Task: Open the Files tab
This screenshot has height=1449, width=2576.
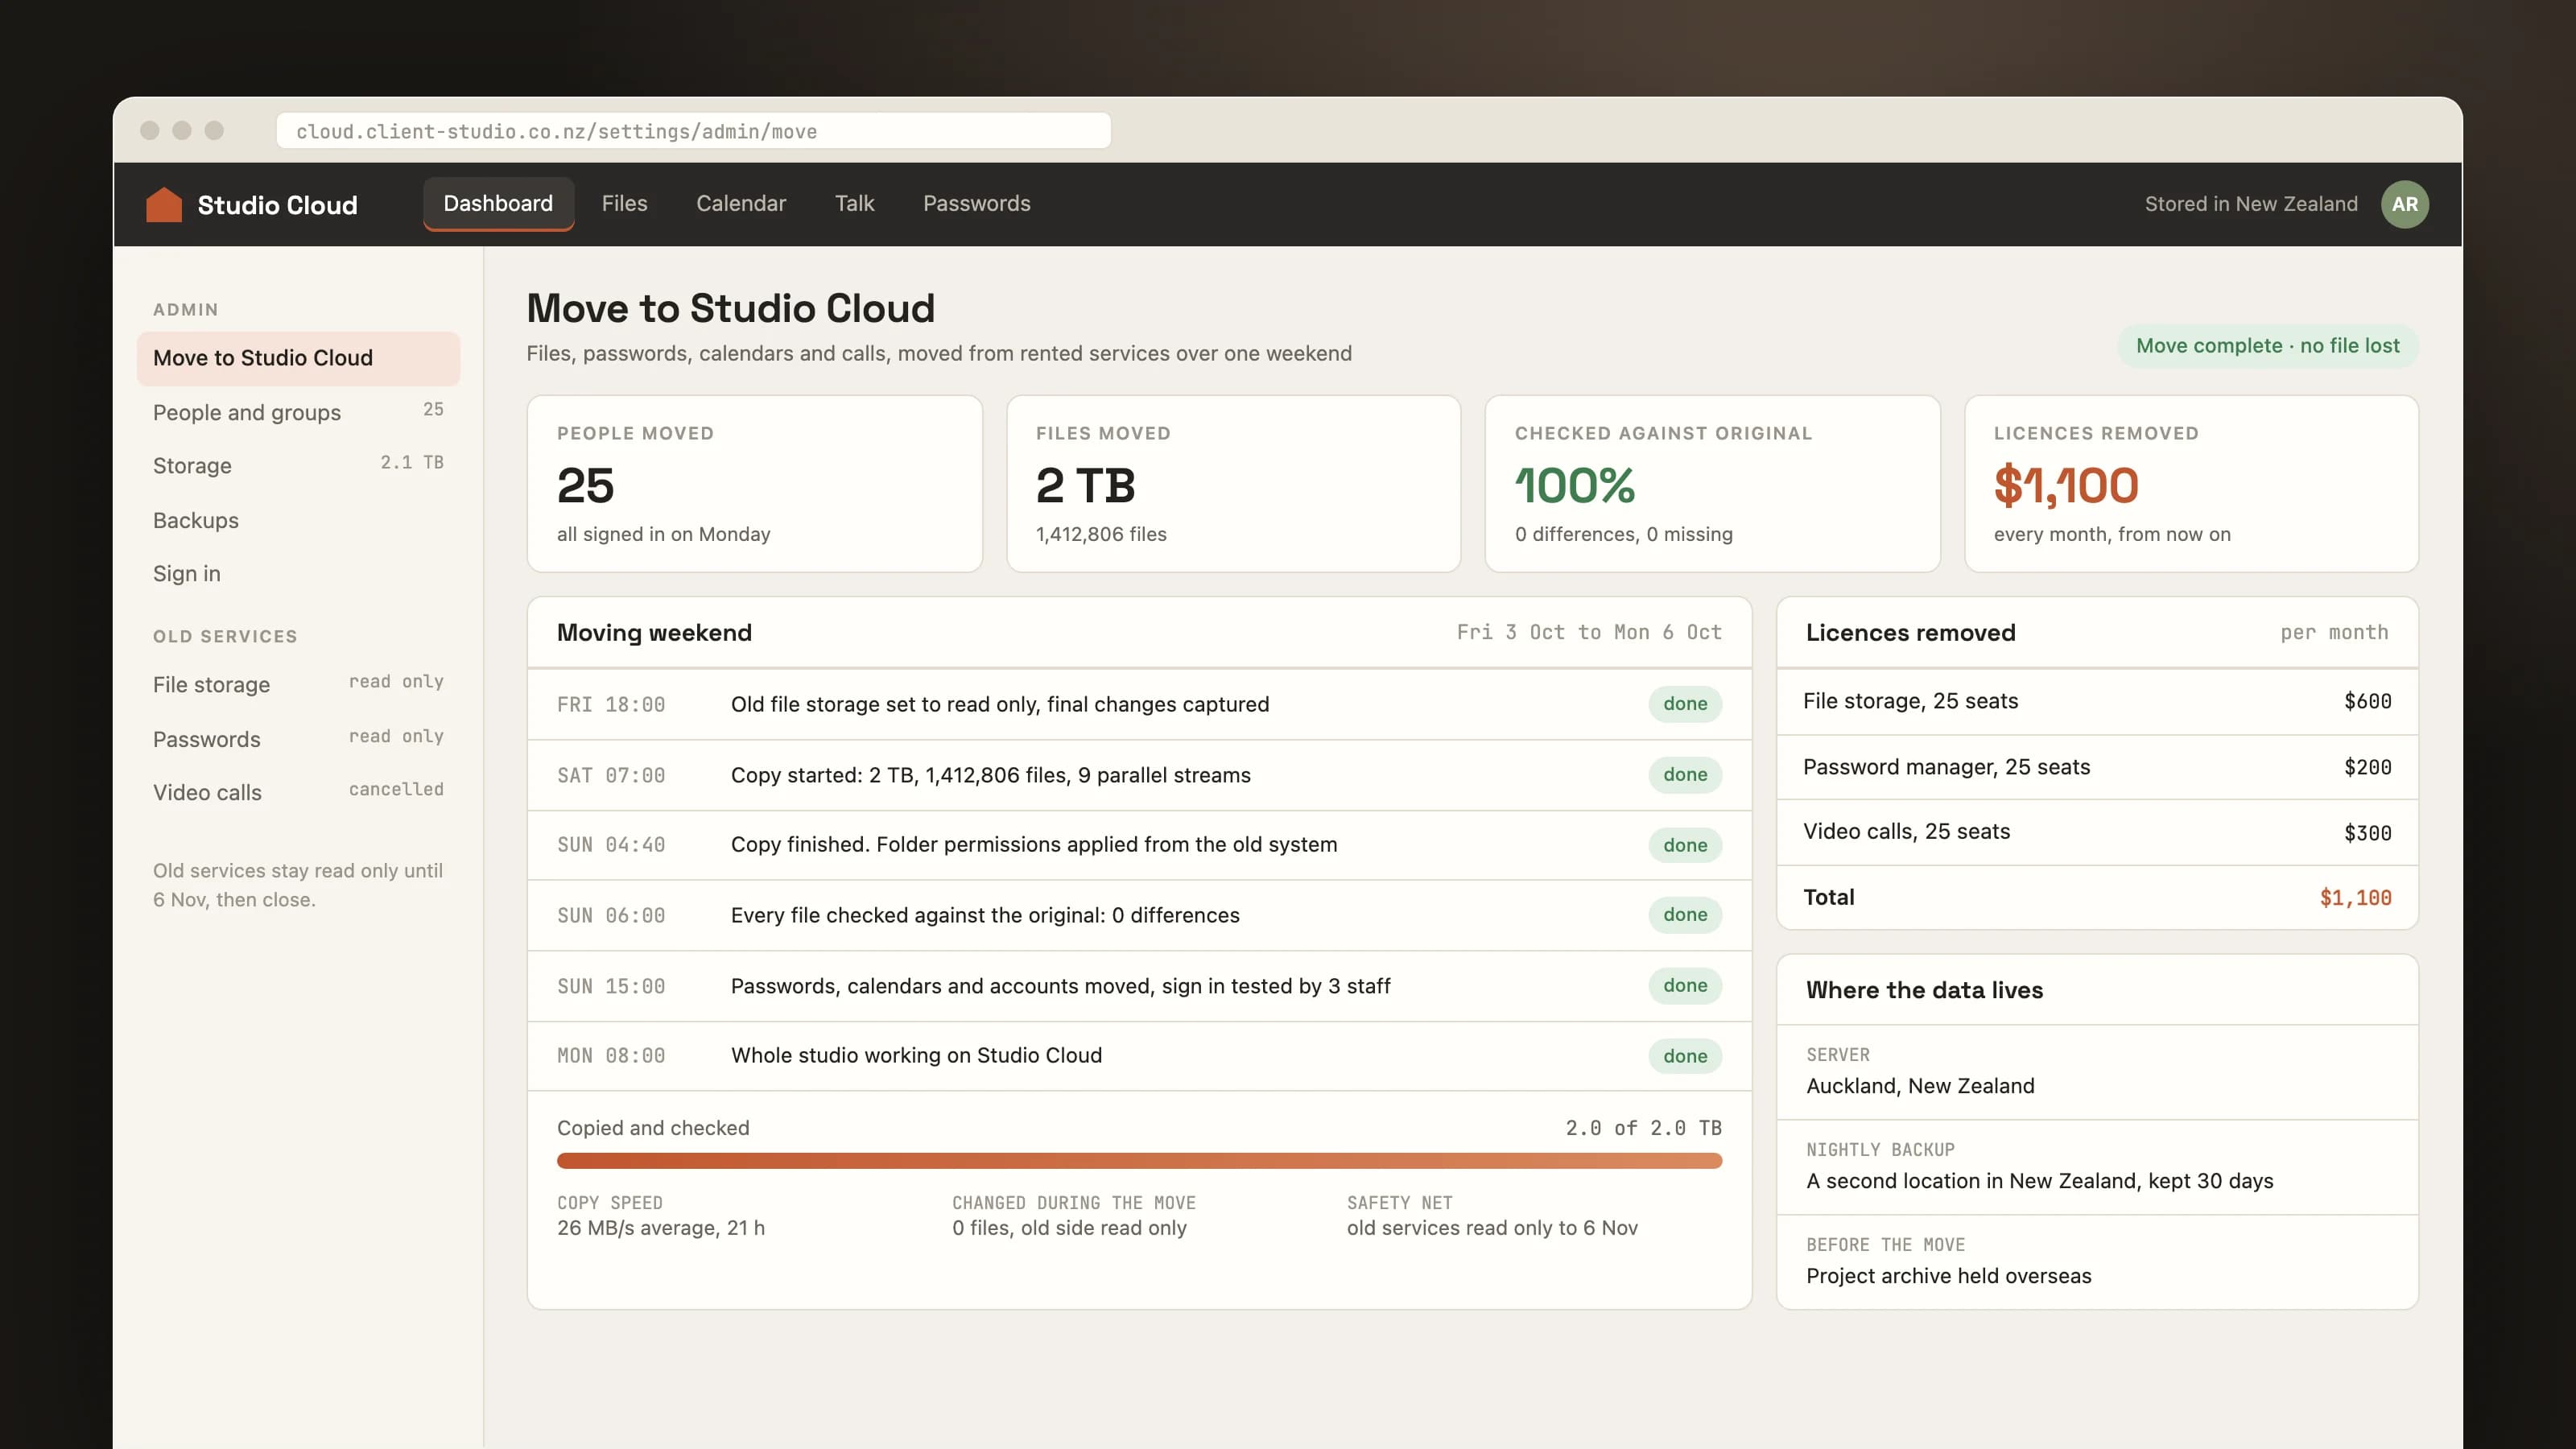Action: [x=624, y=203]
